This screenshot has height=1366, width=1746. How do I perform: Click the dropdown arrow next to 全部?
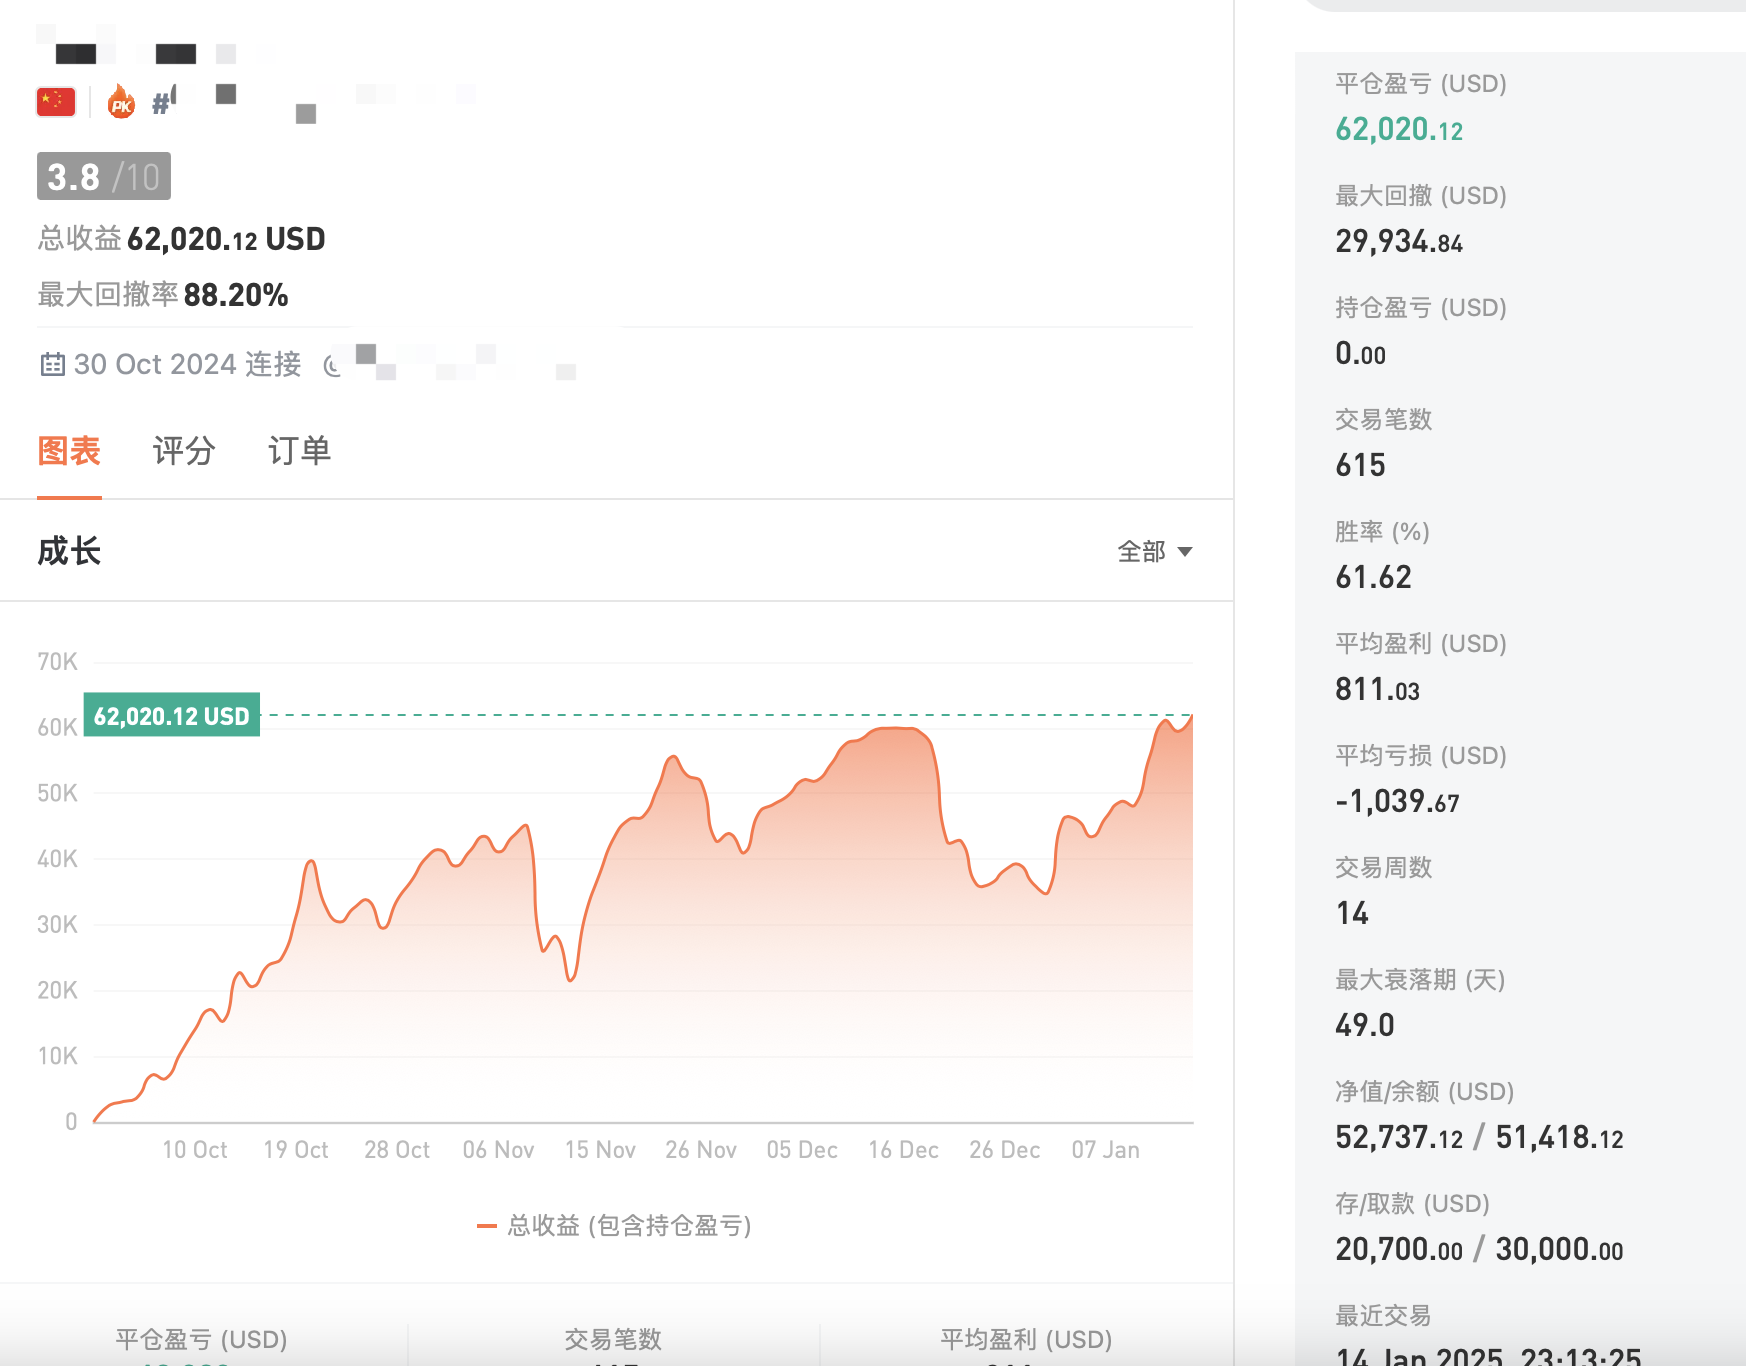1185,552
